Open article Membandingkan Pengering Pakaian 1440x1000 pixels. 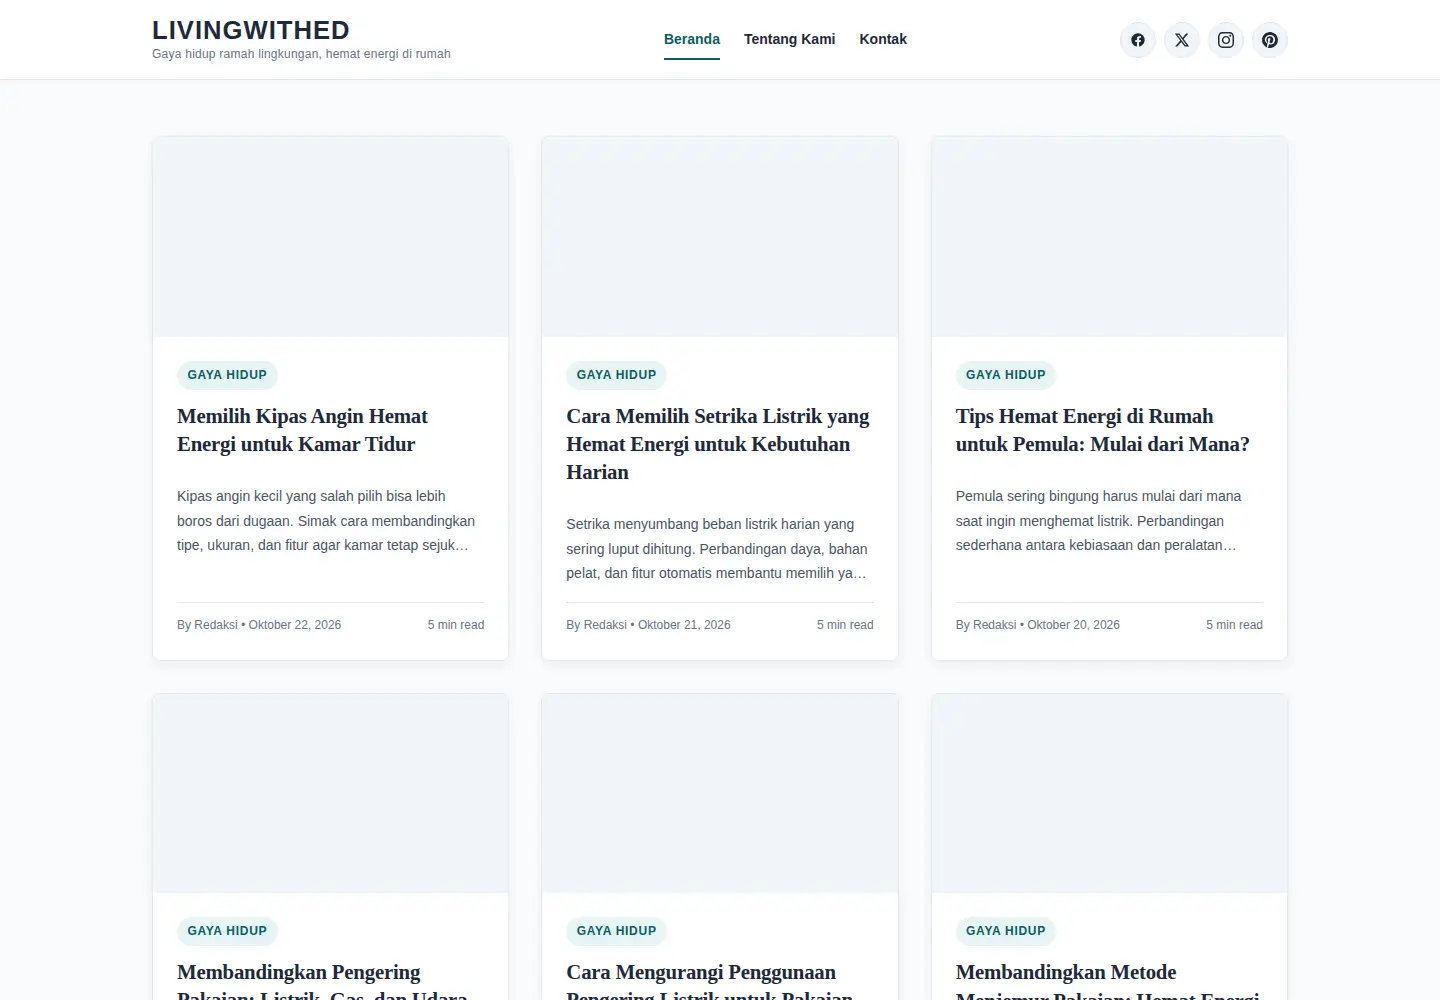322,979
